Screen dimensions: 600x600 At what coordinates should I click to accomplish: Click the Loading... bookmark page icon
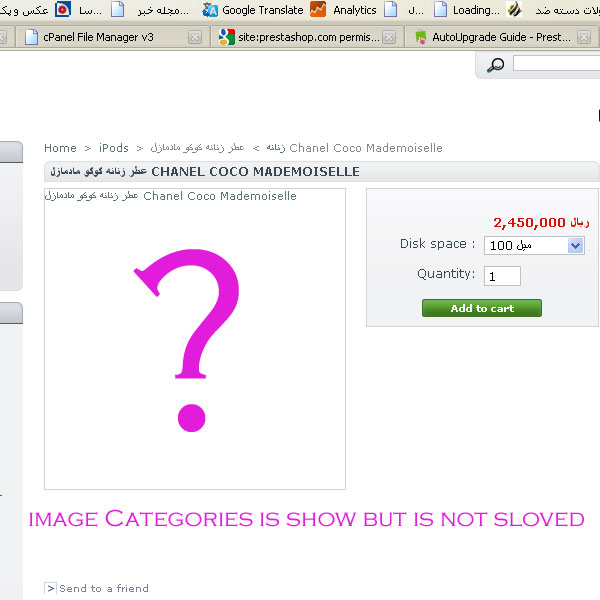[x=440, y=9]
